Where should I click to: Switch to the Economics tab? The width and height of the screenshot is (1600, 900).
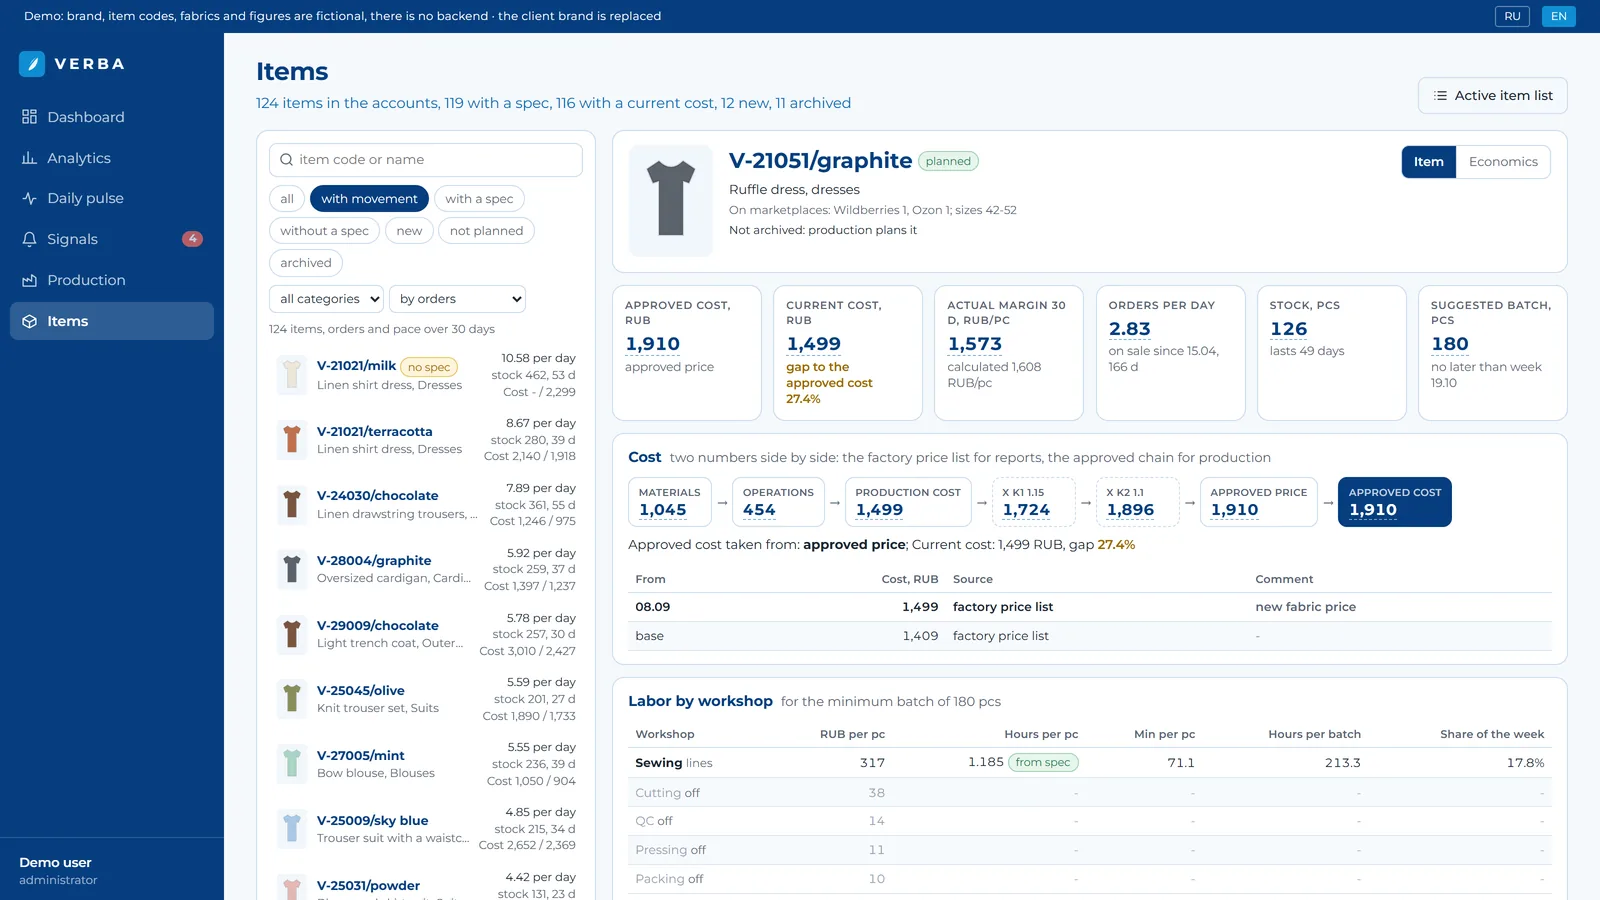(x=1503, y=162)
